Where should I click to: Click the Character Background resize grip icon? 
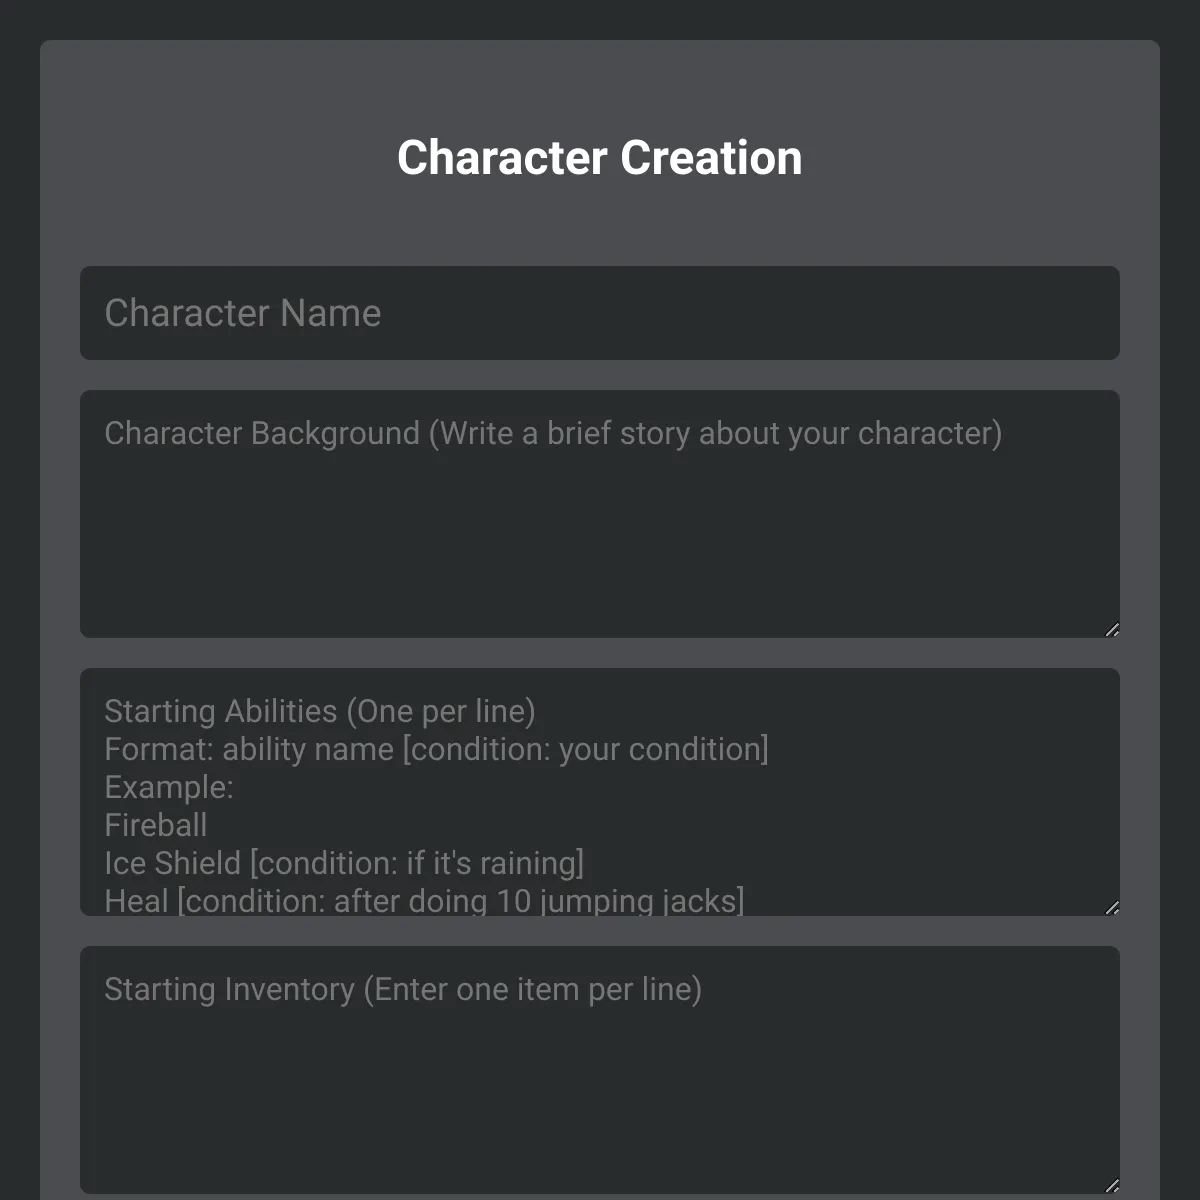(1112, 630)
